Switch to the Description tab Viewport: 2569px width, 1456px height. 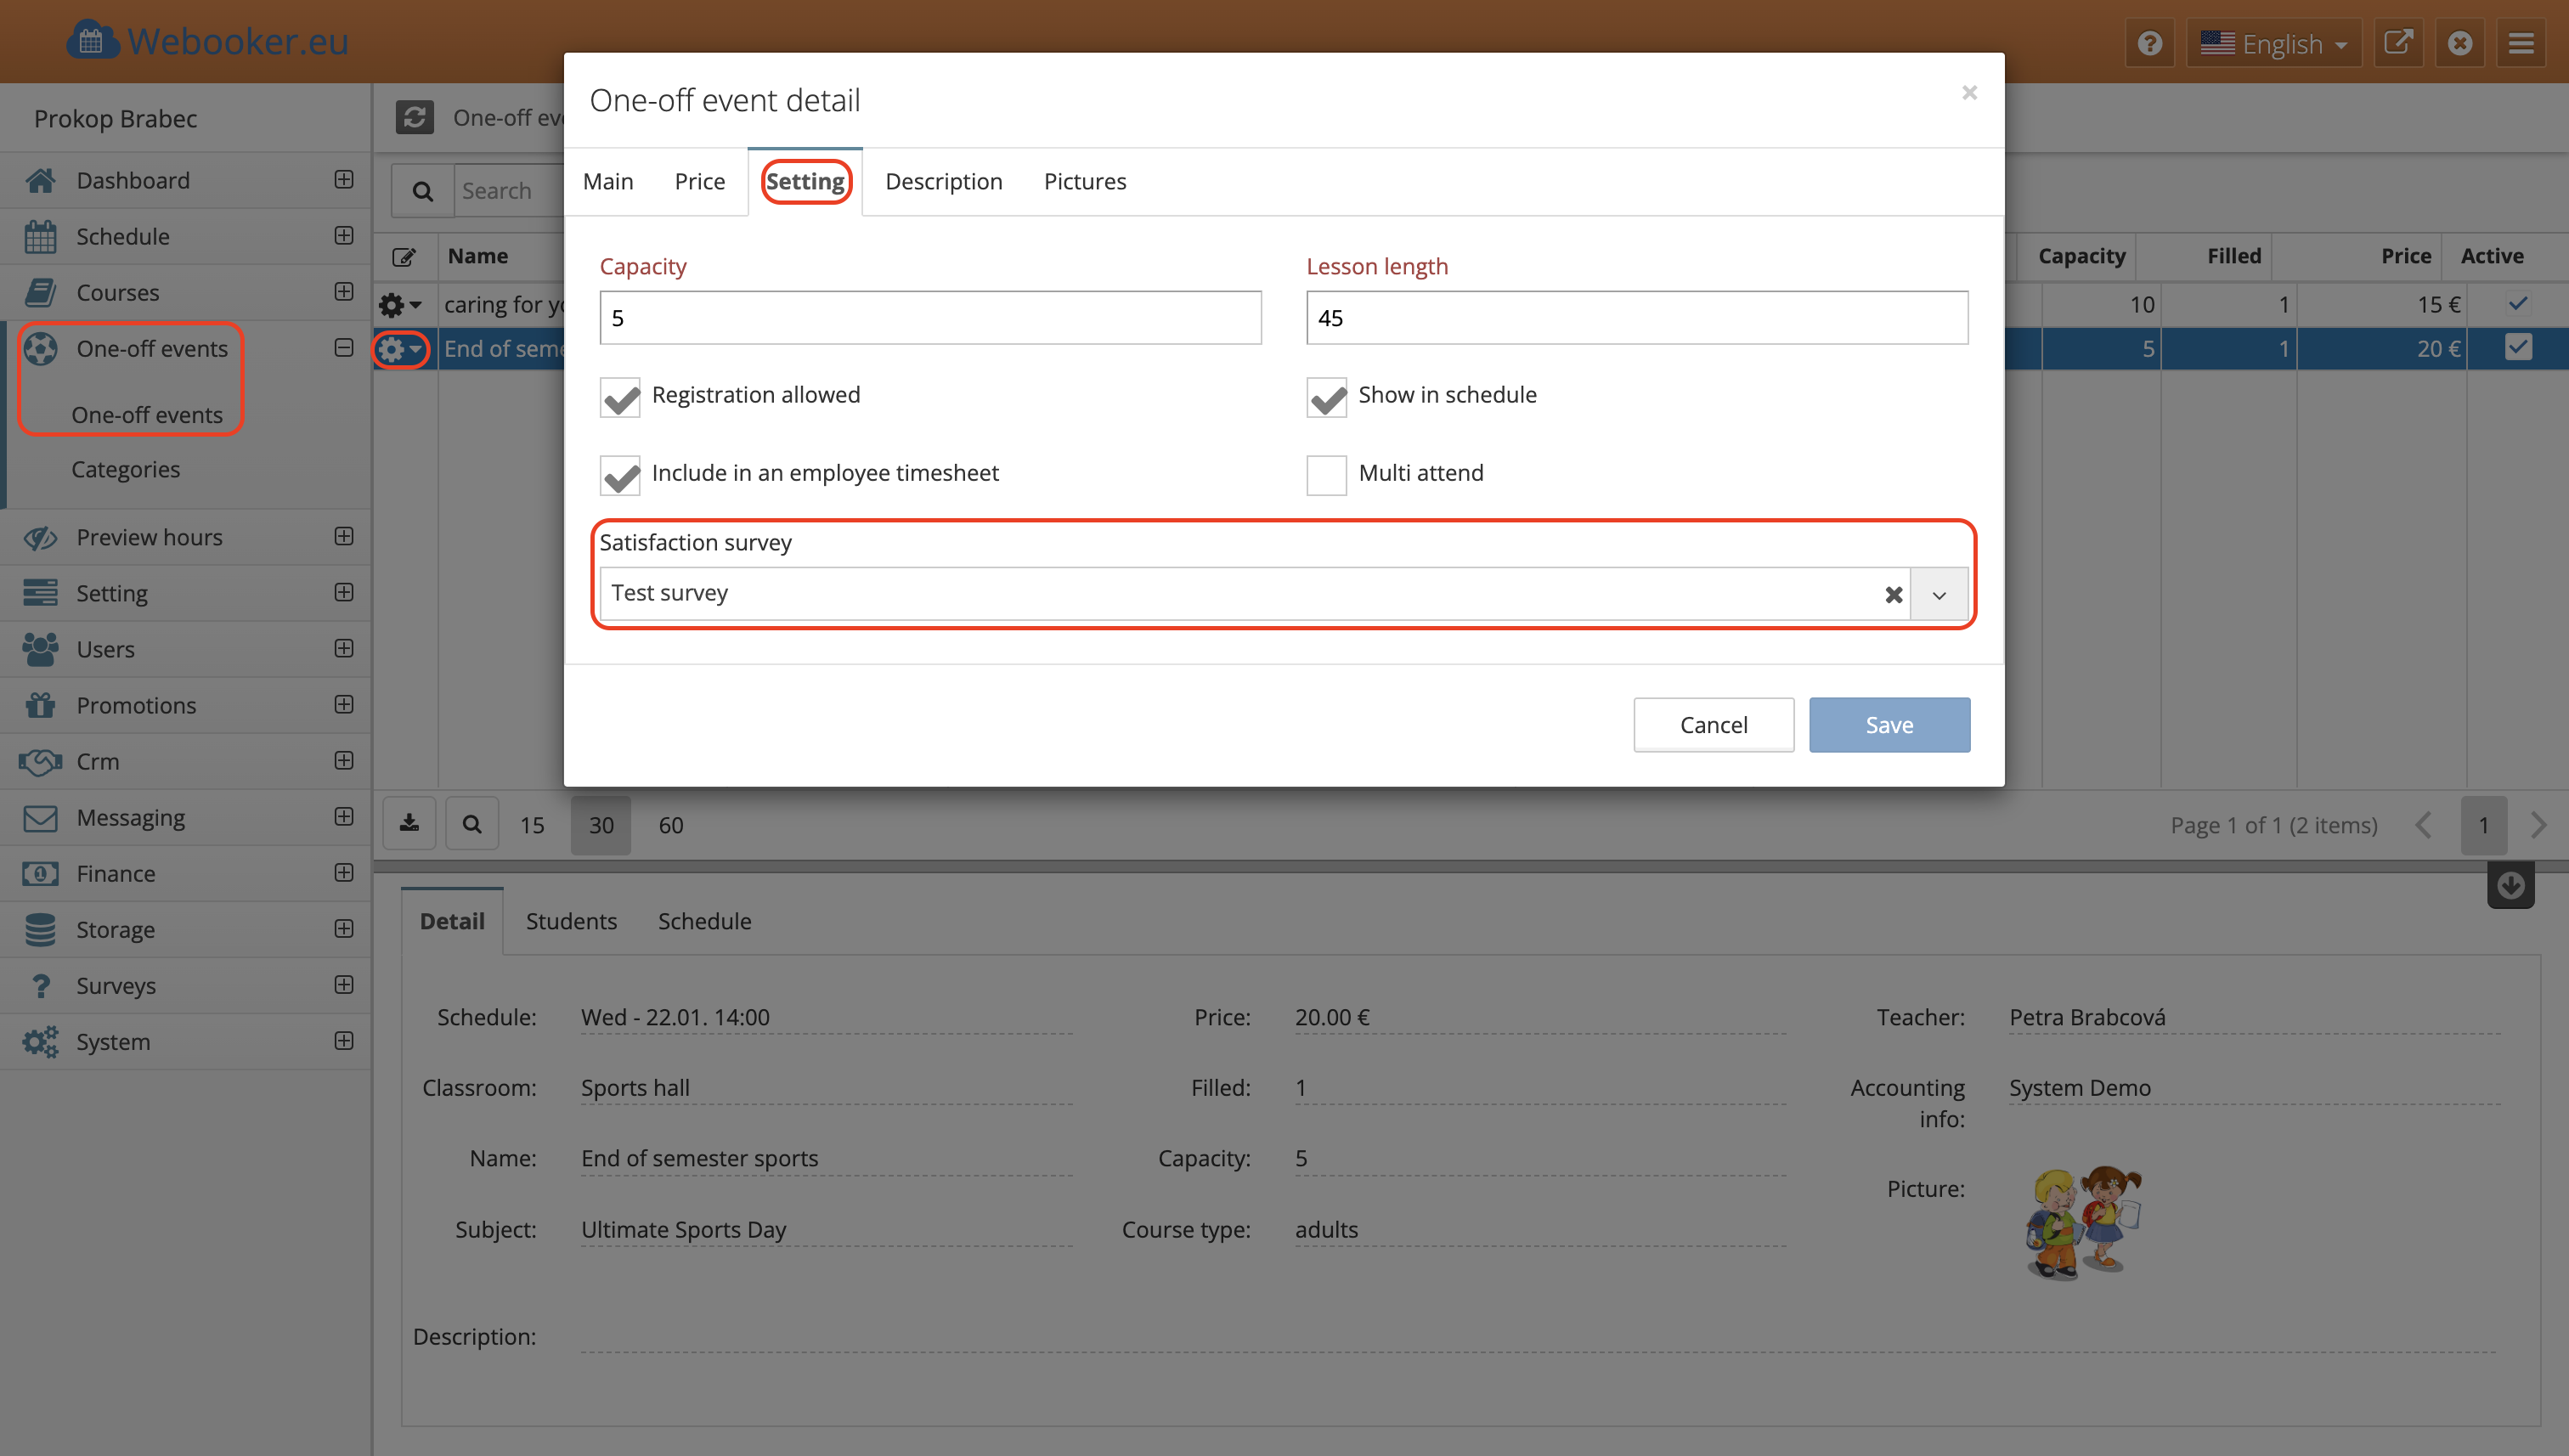click(x=943, y=181)
